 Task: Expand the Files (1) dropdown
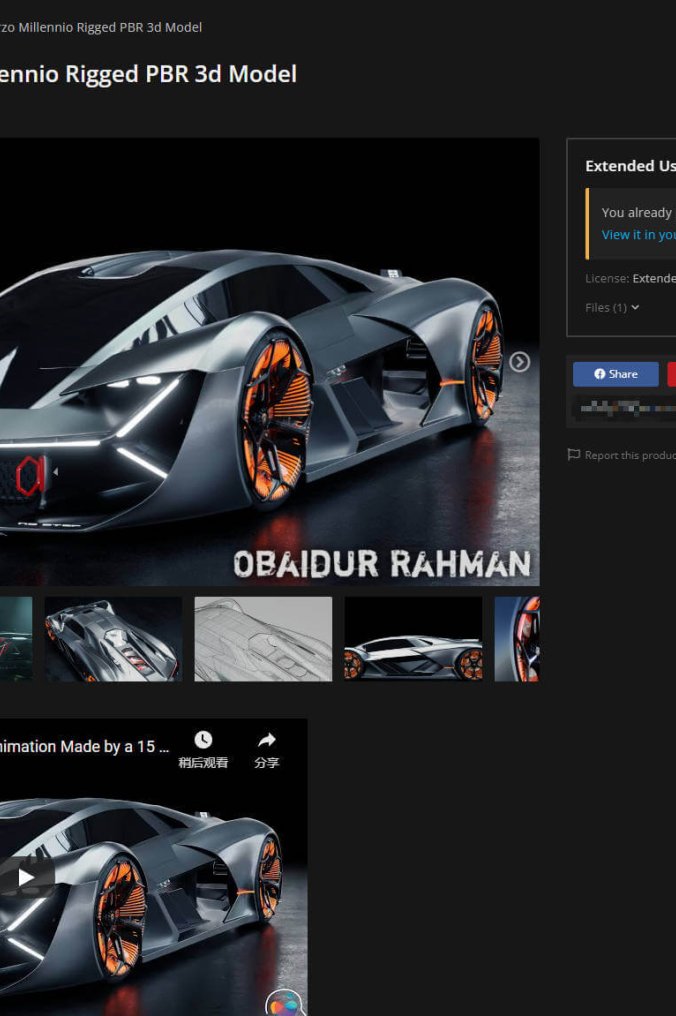pos(612,307)
